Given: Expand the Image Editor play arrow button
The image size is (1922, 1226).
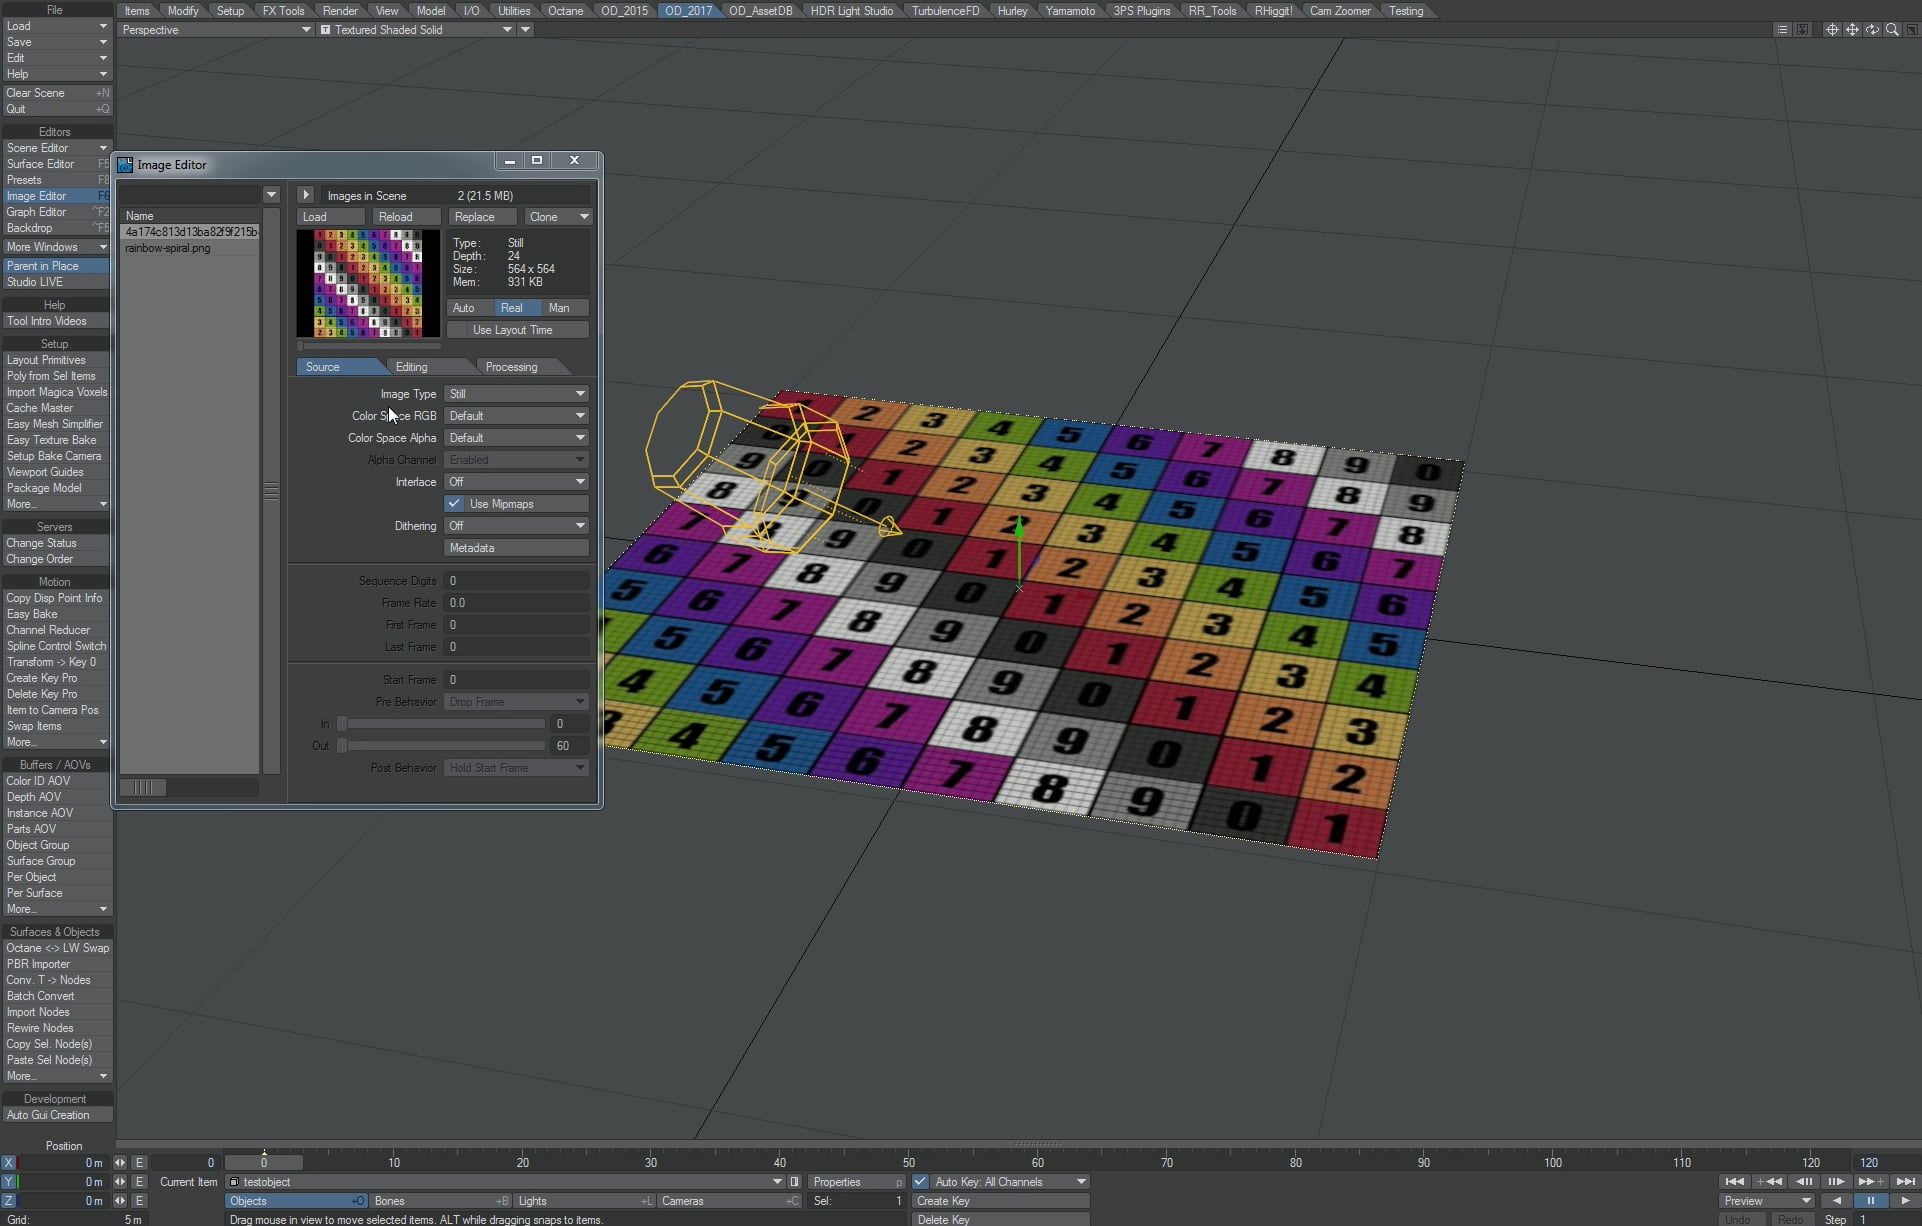Looking at the screenshot, I should (306, 195).
